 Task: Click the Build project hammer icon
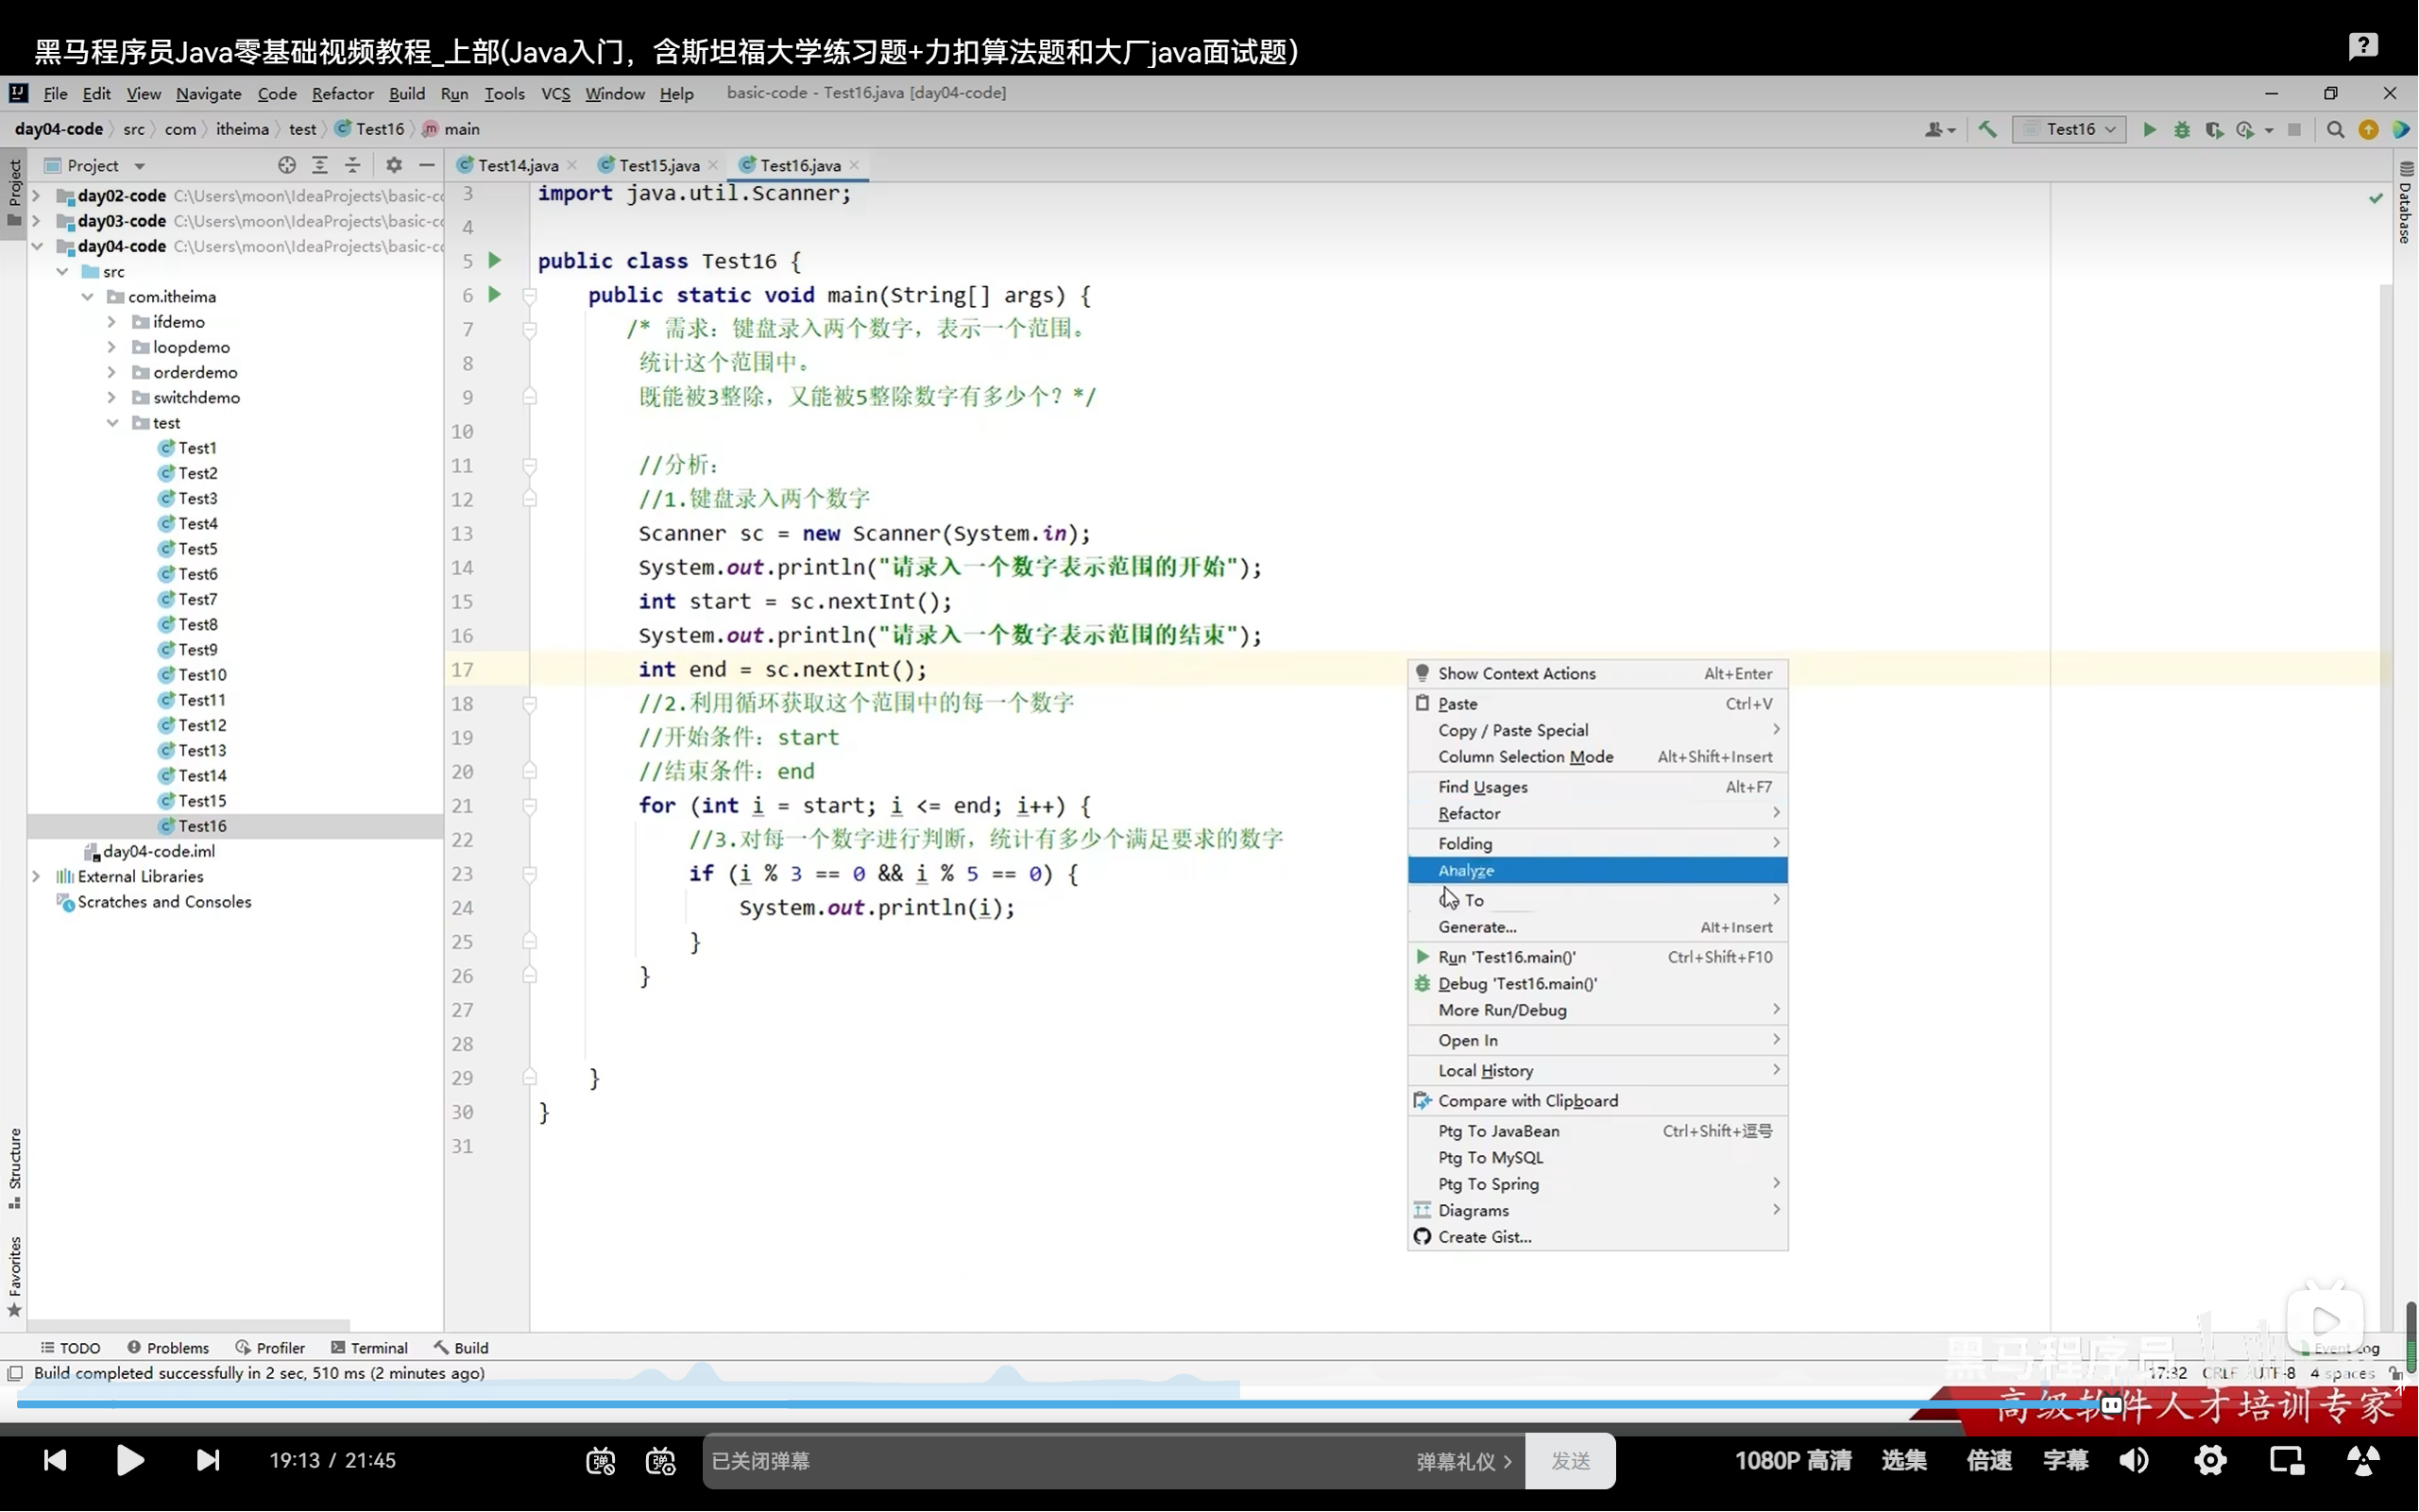pyautogui.click(x=1987, y=130)
